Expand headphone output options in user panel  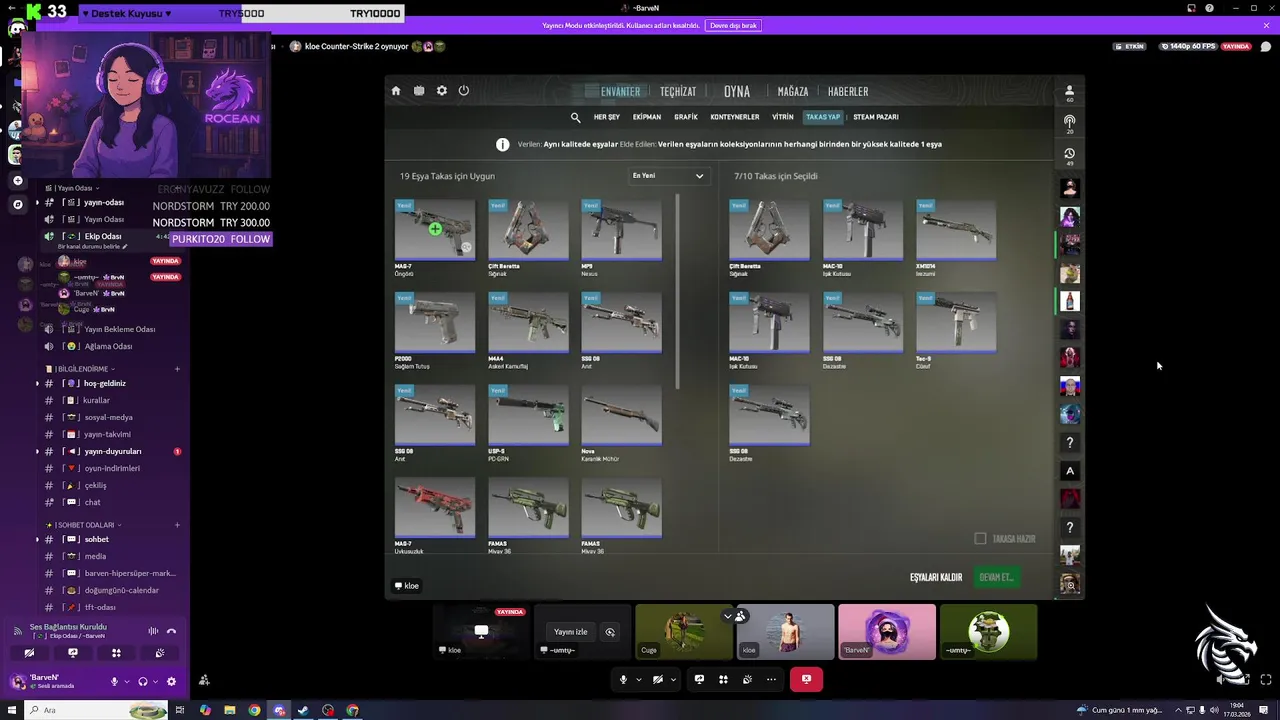click(157, 682)
